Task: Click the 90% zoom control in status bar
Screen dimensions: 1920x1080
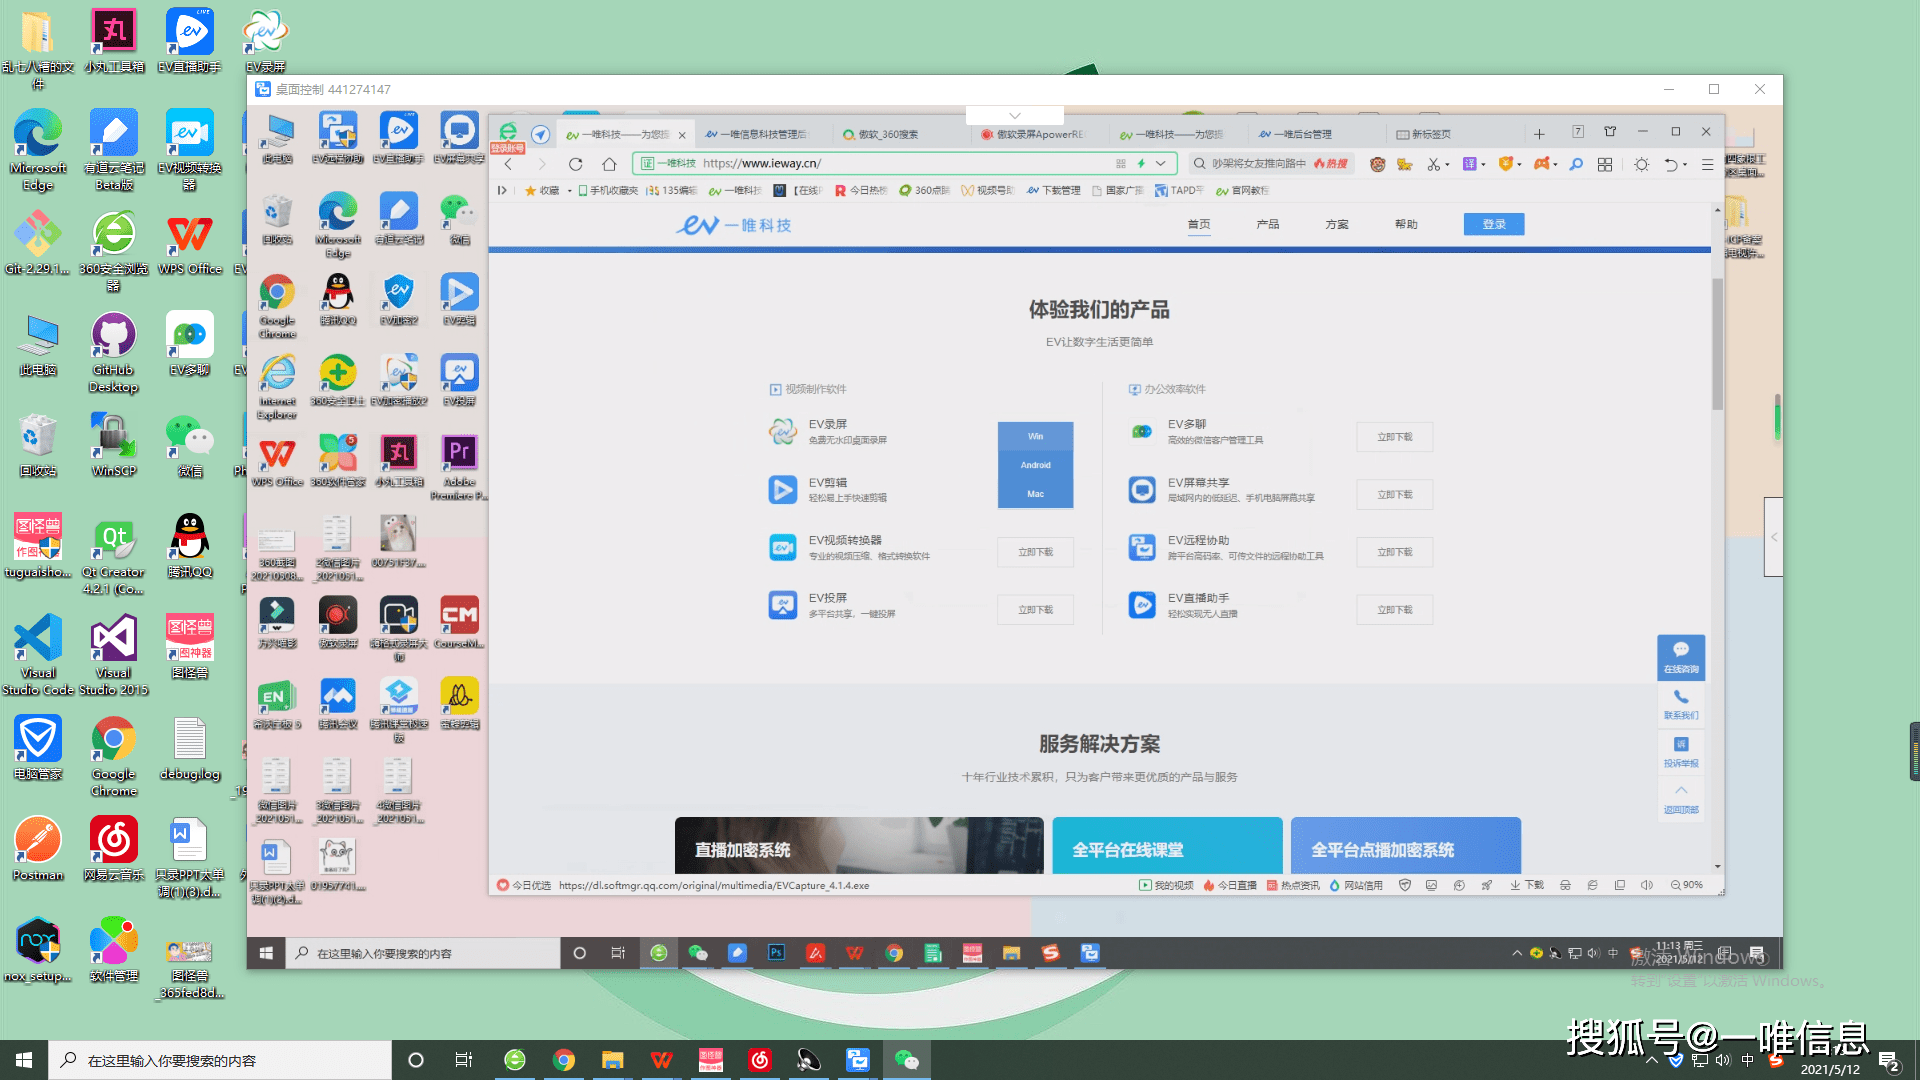Action: pos(1687,885)
